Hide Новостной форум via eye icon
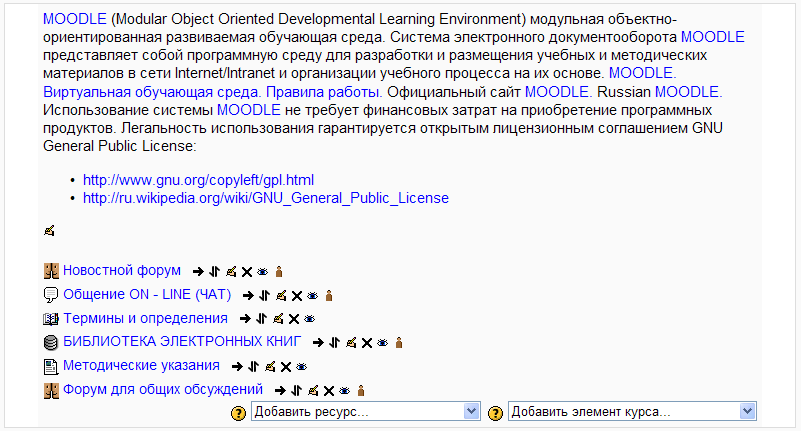The height and width of the screenshot is (431, 801). (x=263, y=272)
